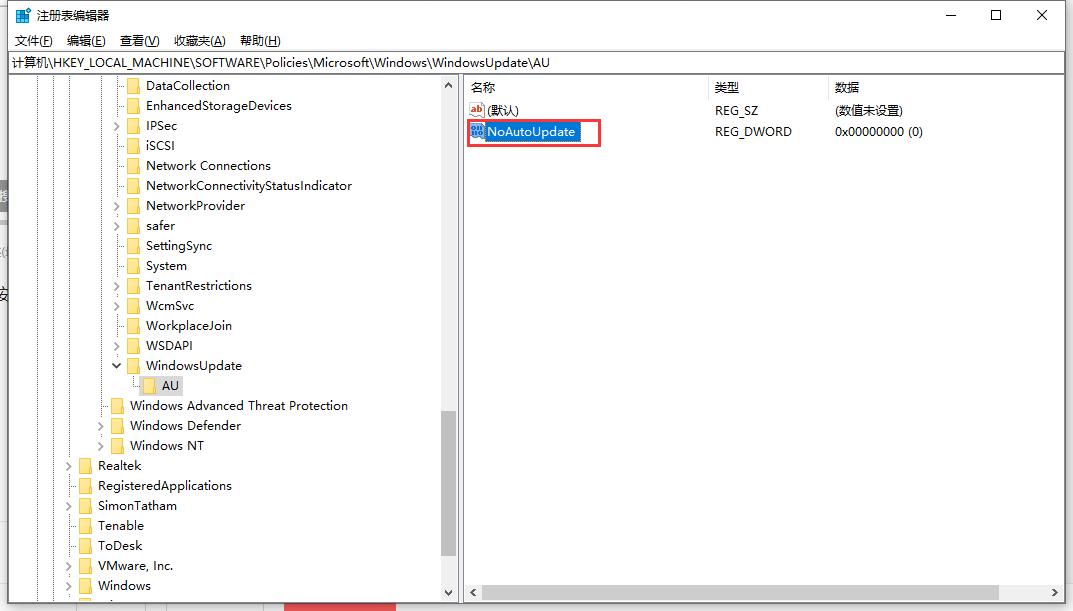Click the Realtek folder icon

coord(86,465)
